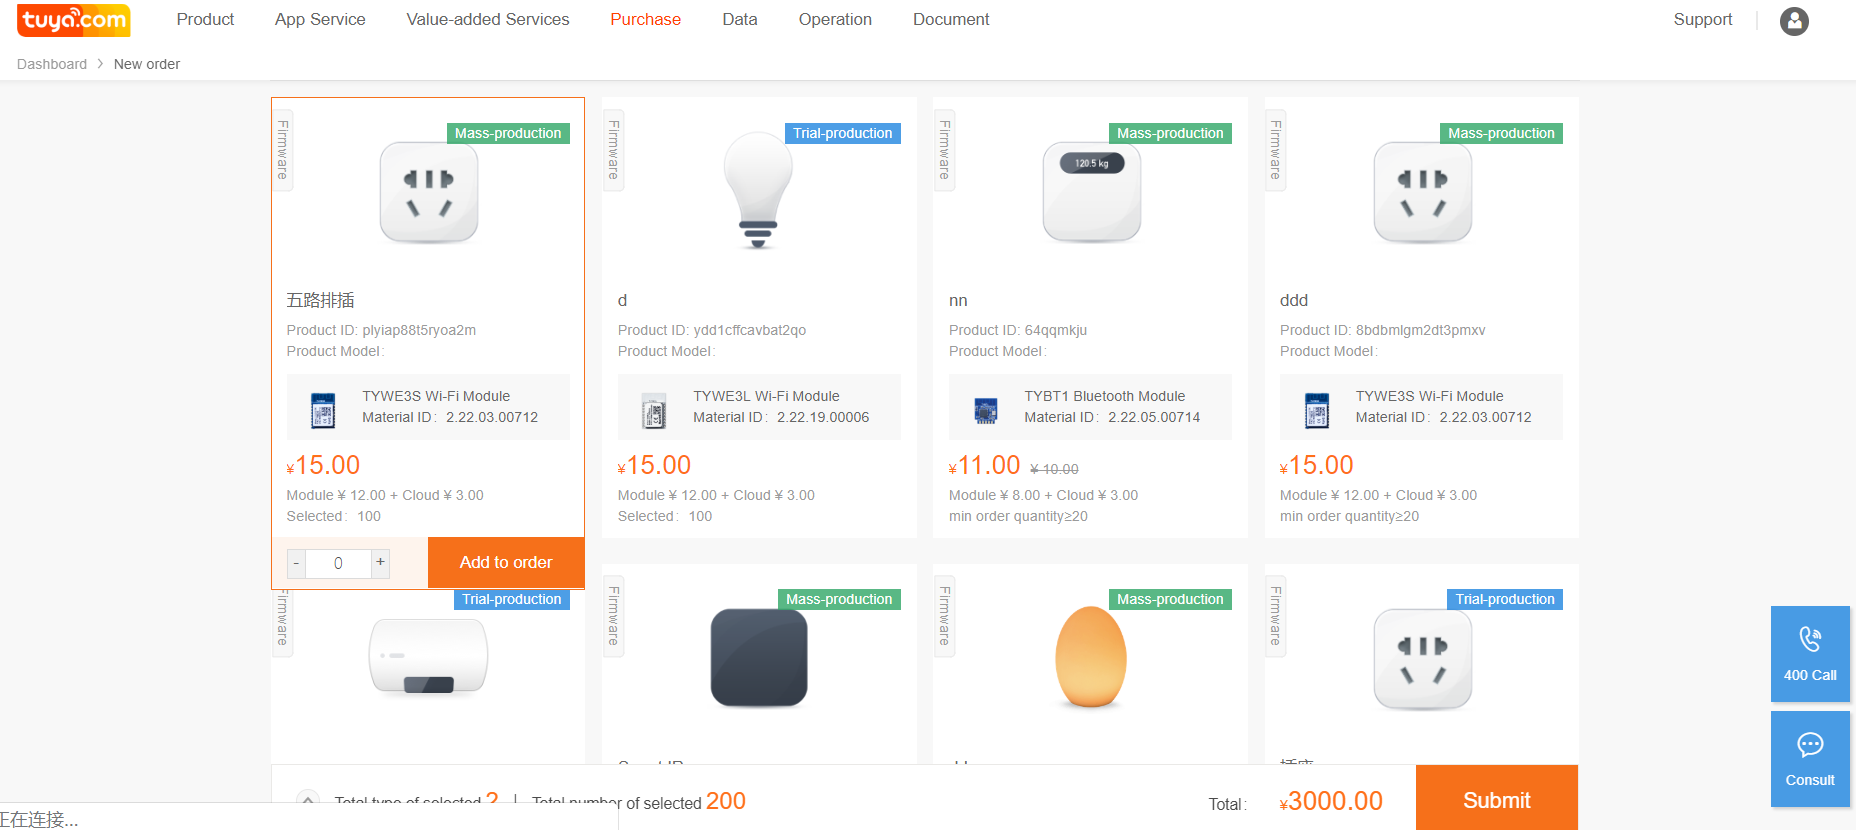
Task: Open the Purchase menu
Action: point(645,19)
